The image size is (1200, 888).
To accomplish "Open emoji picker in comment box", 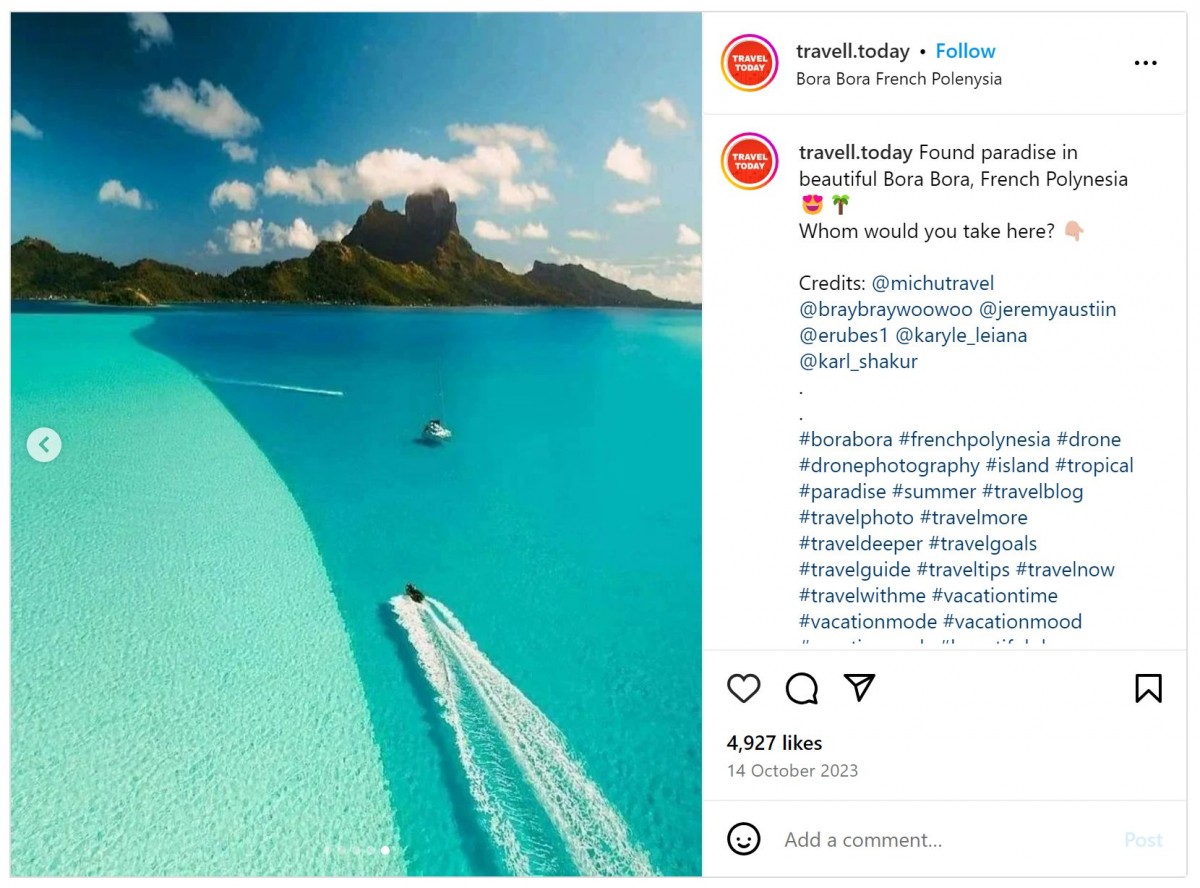I will [x=743, y=839].
